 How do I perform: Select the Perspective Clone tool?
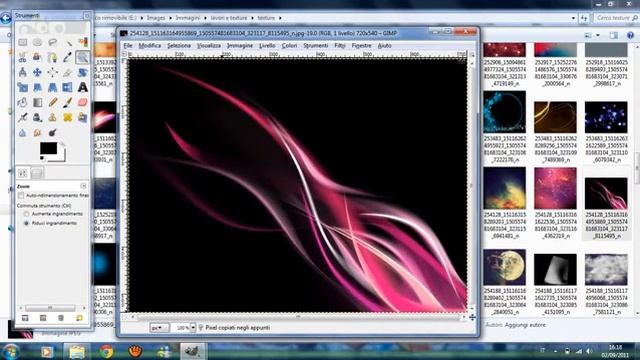point(82,118)
